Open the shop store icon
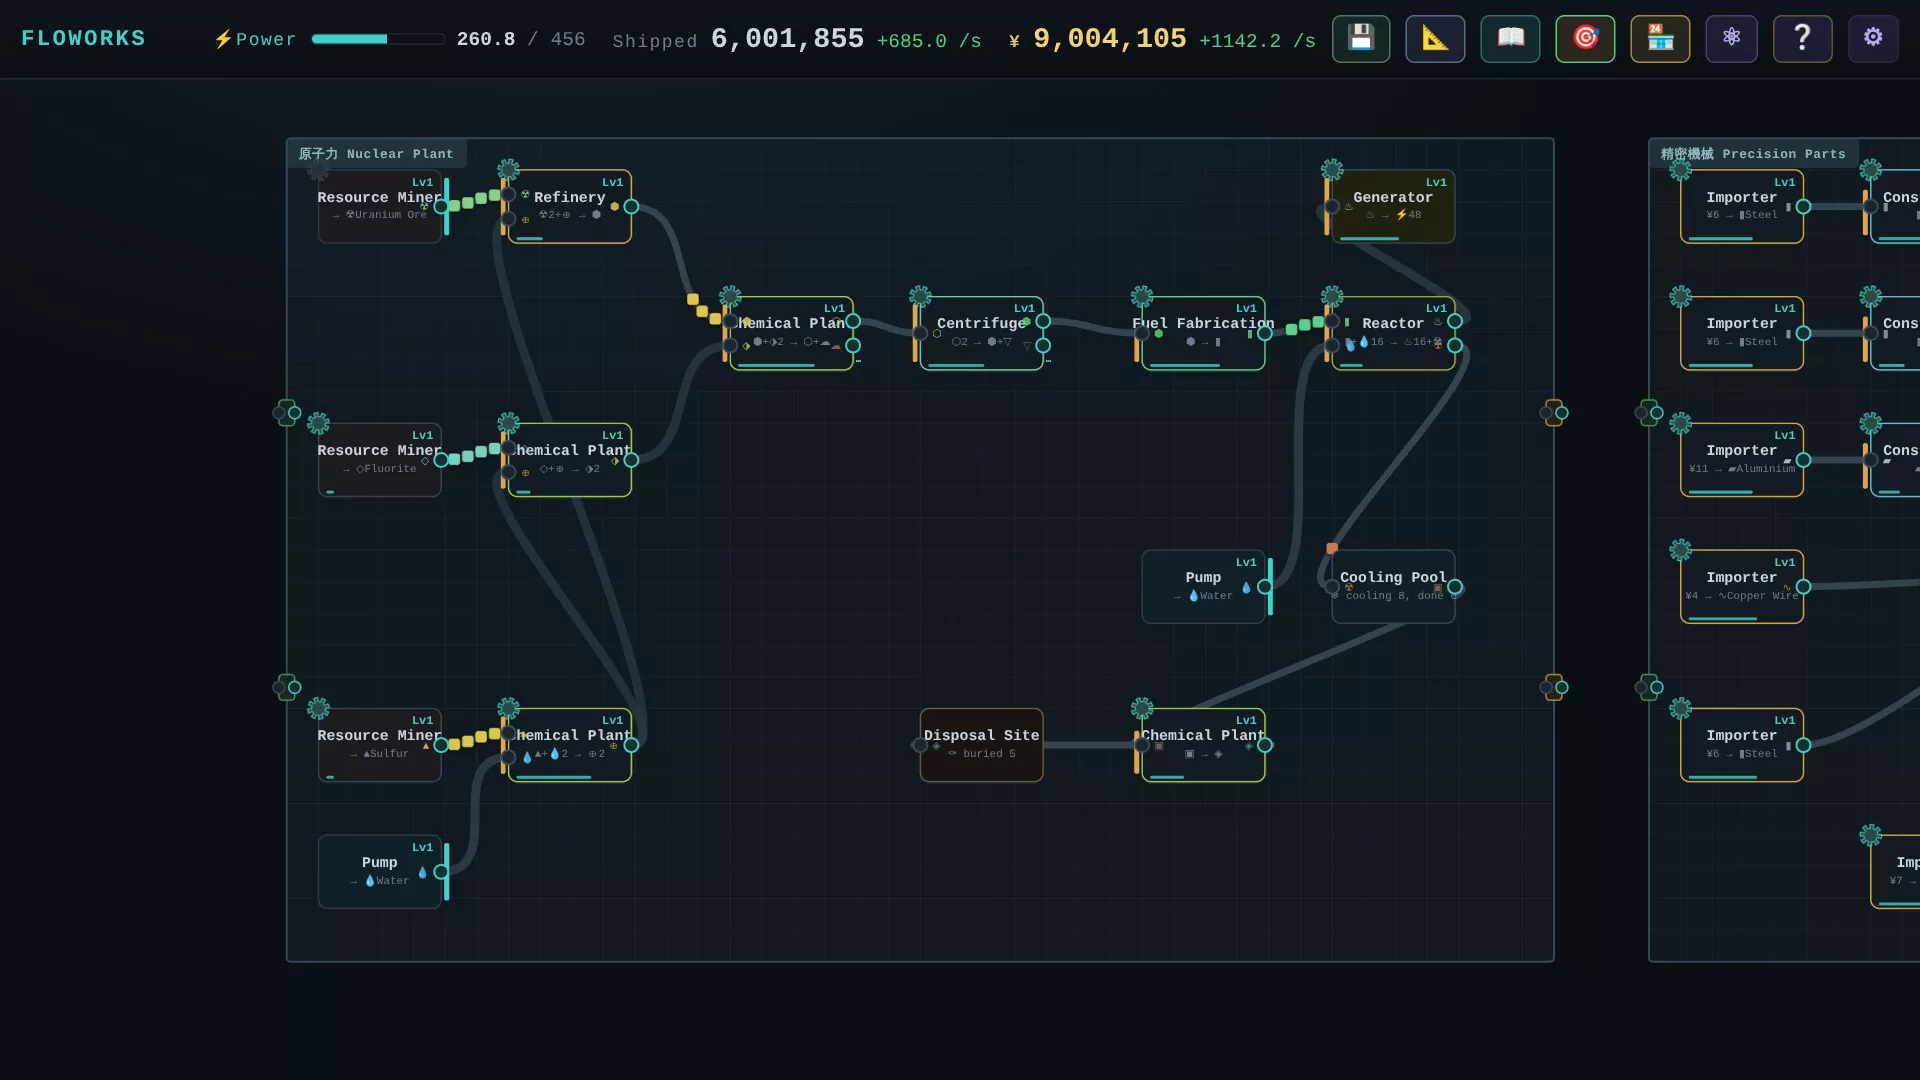The width and height of the screenshot is (1920, 1080). (x=1660, y=39)
